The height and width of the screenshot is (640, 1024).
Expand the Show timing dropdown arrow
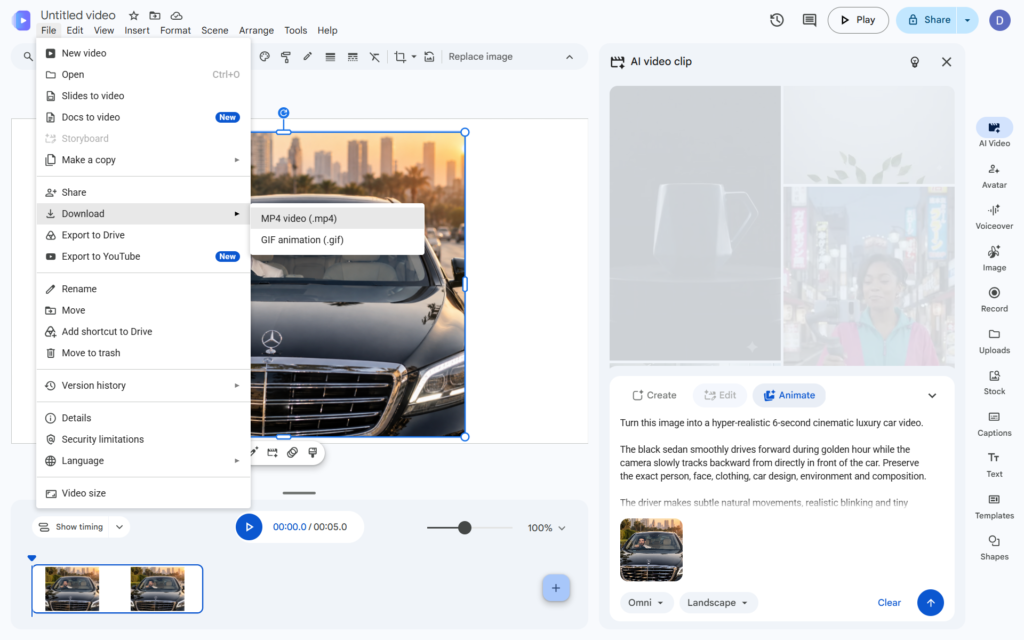pos(120,527)
